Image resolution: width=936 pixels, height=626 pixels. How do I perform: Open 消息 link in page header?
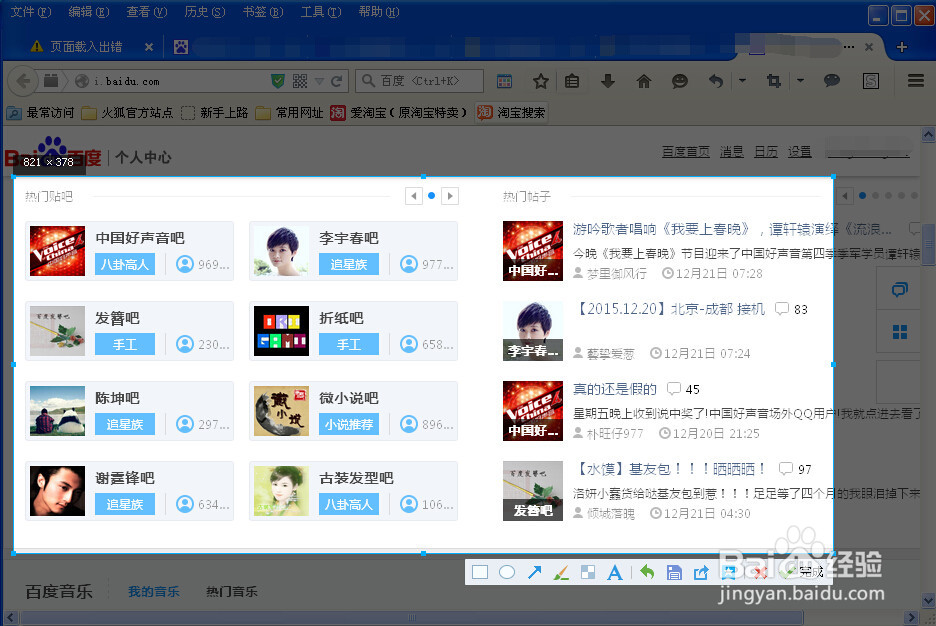coord(731,152)
